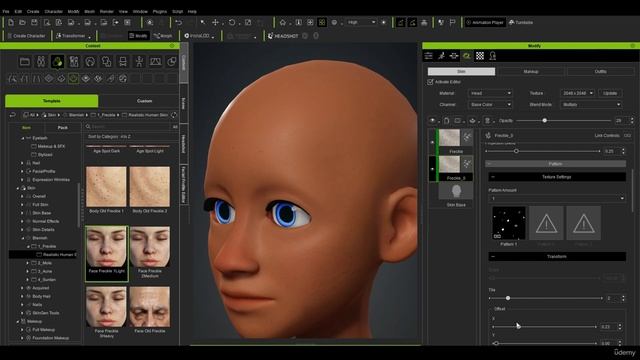Toggle visibility of the Freckle_0 layer
This screenshot has height=360, width=640.
[432, 169]
